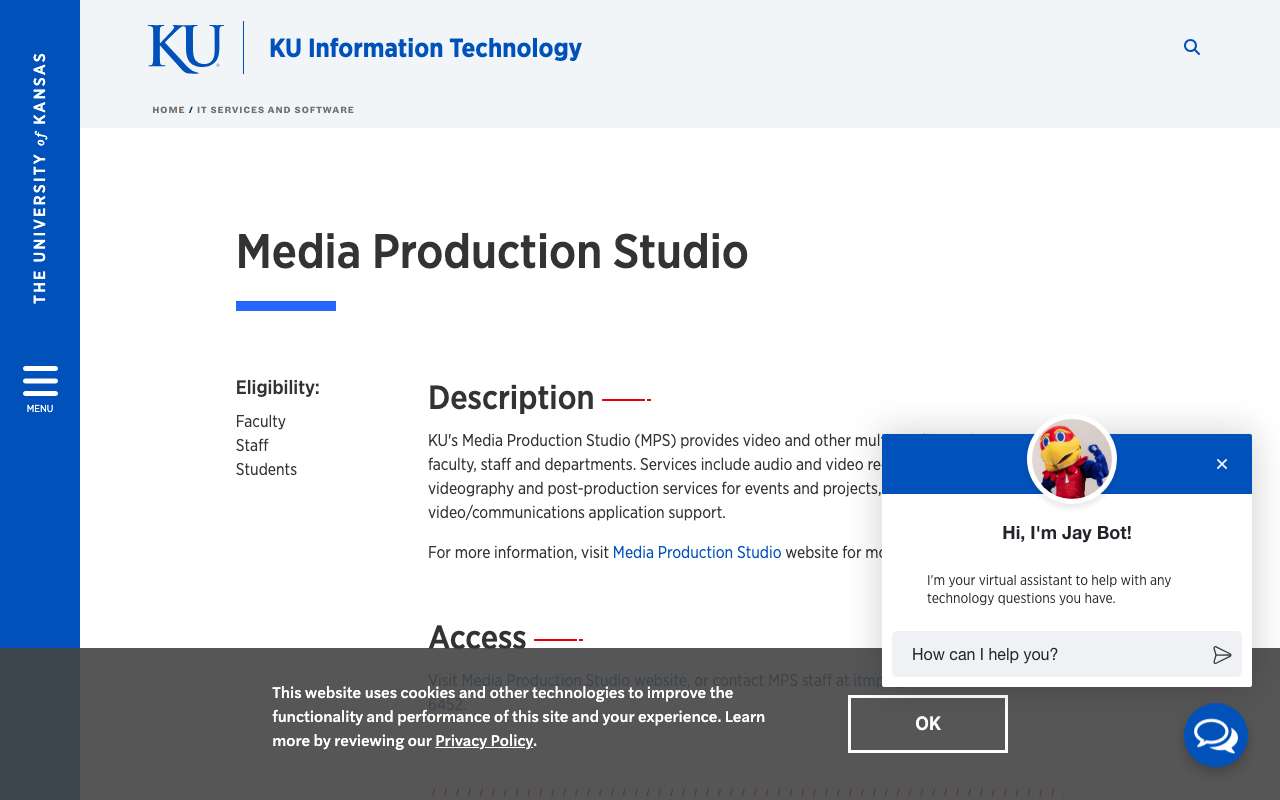
Task: Click the round chat bubble launcher
Action: [x=1215, y=735]
